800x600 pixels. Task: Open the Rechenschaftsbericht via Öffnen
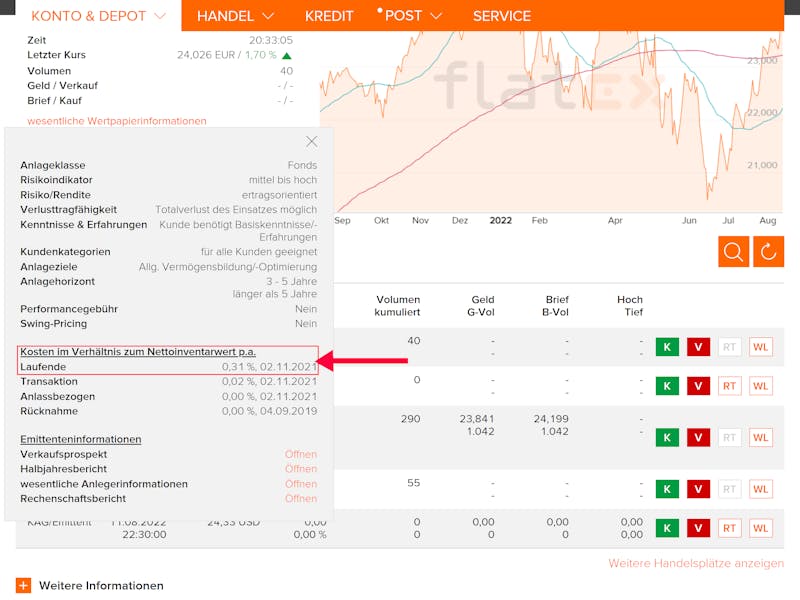(301, 498)
